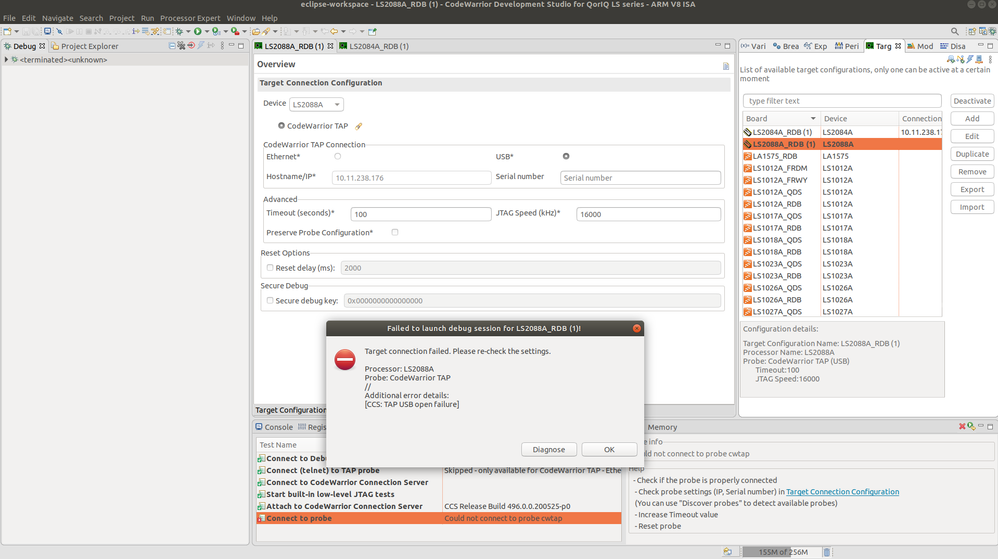Select the LA1575_RDB board row
998x559 pixels.
(x=841, y=156)
